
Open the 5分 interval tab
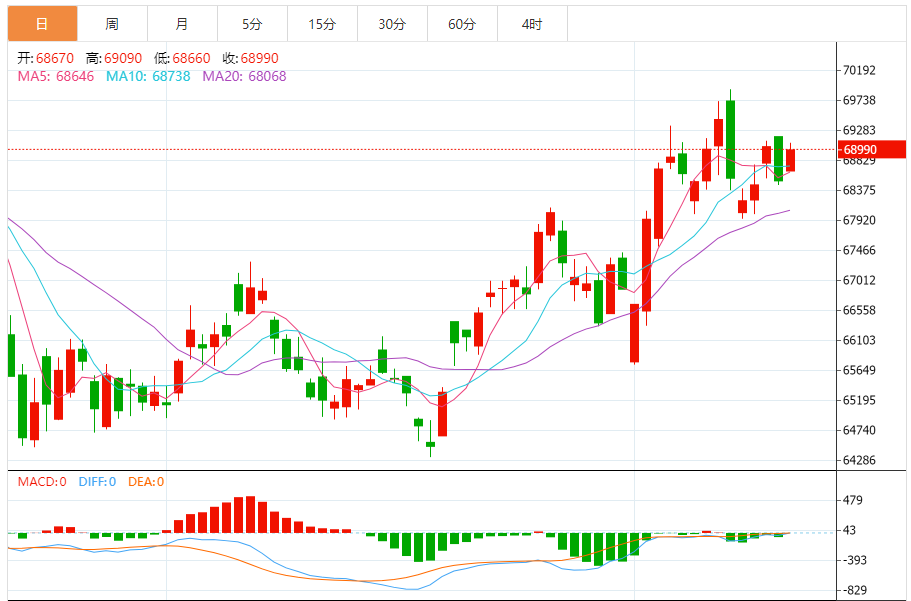(252, 24)
